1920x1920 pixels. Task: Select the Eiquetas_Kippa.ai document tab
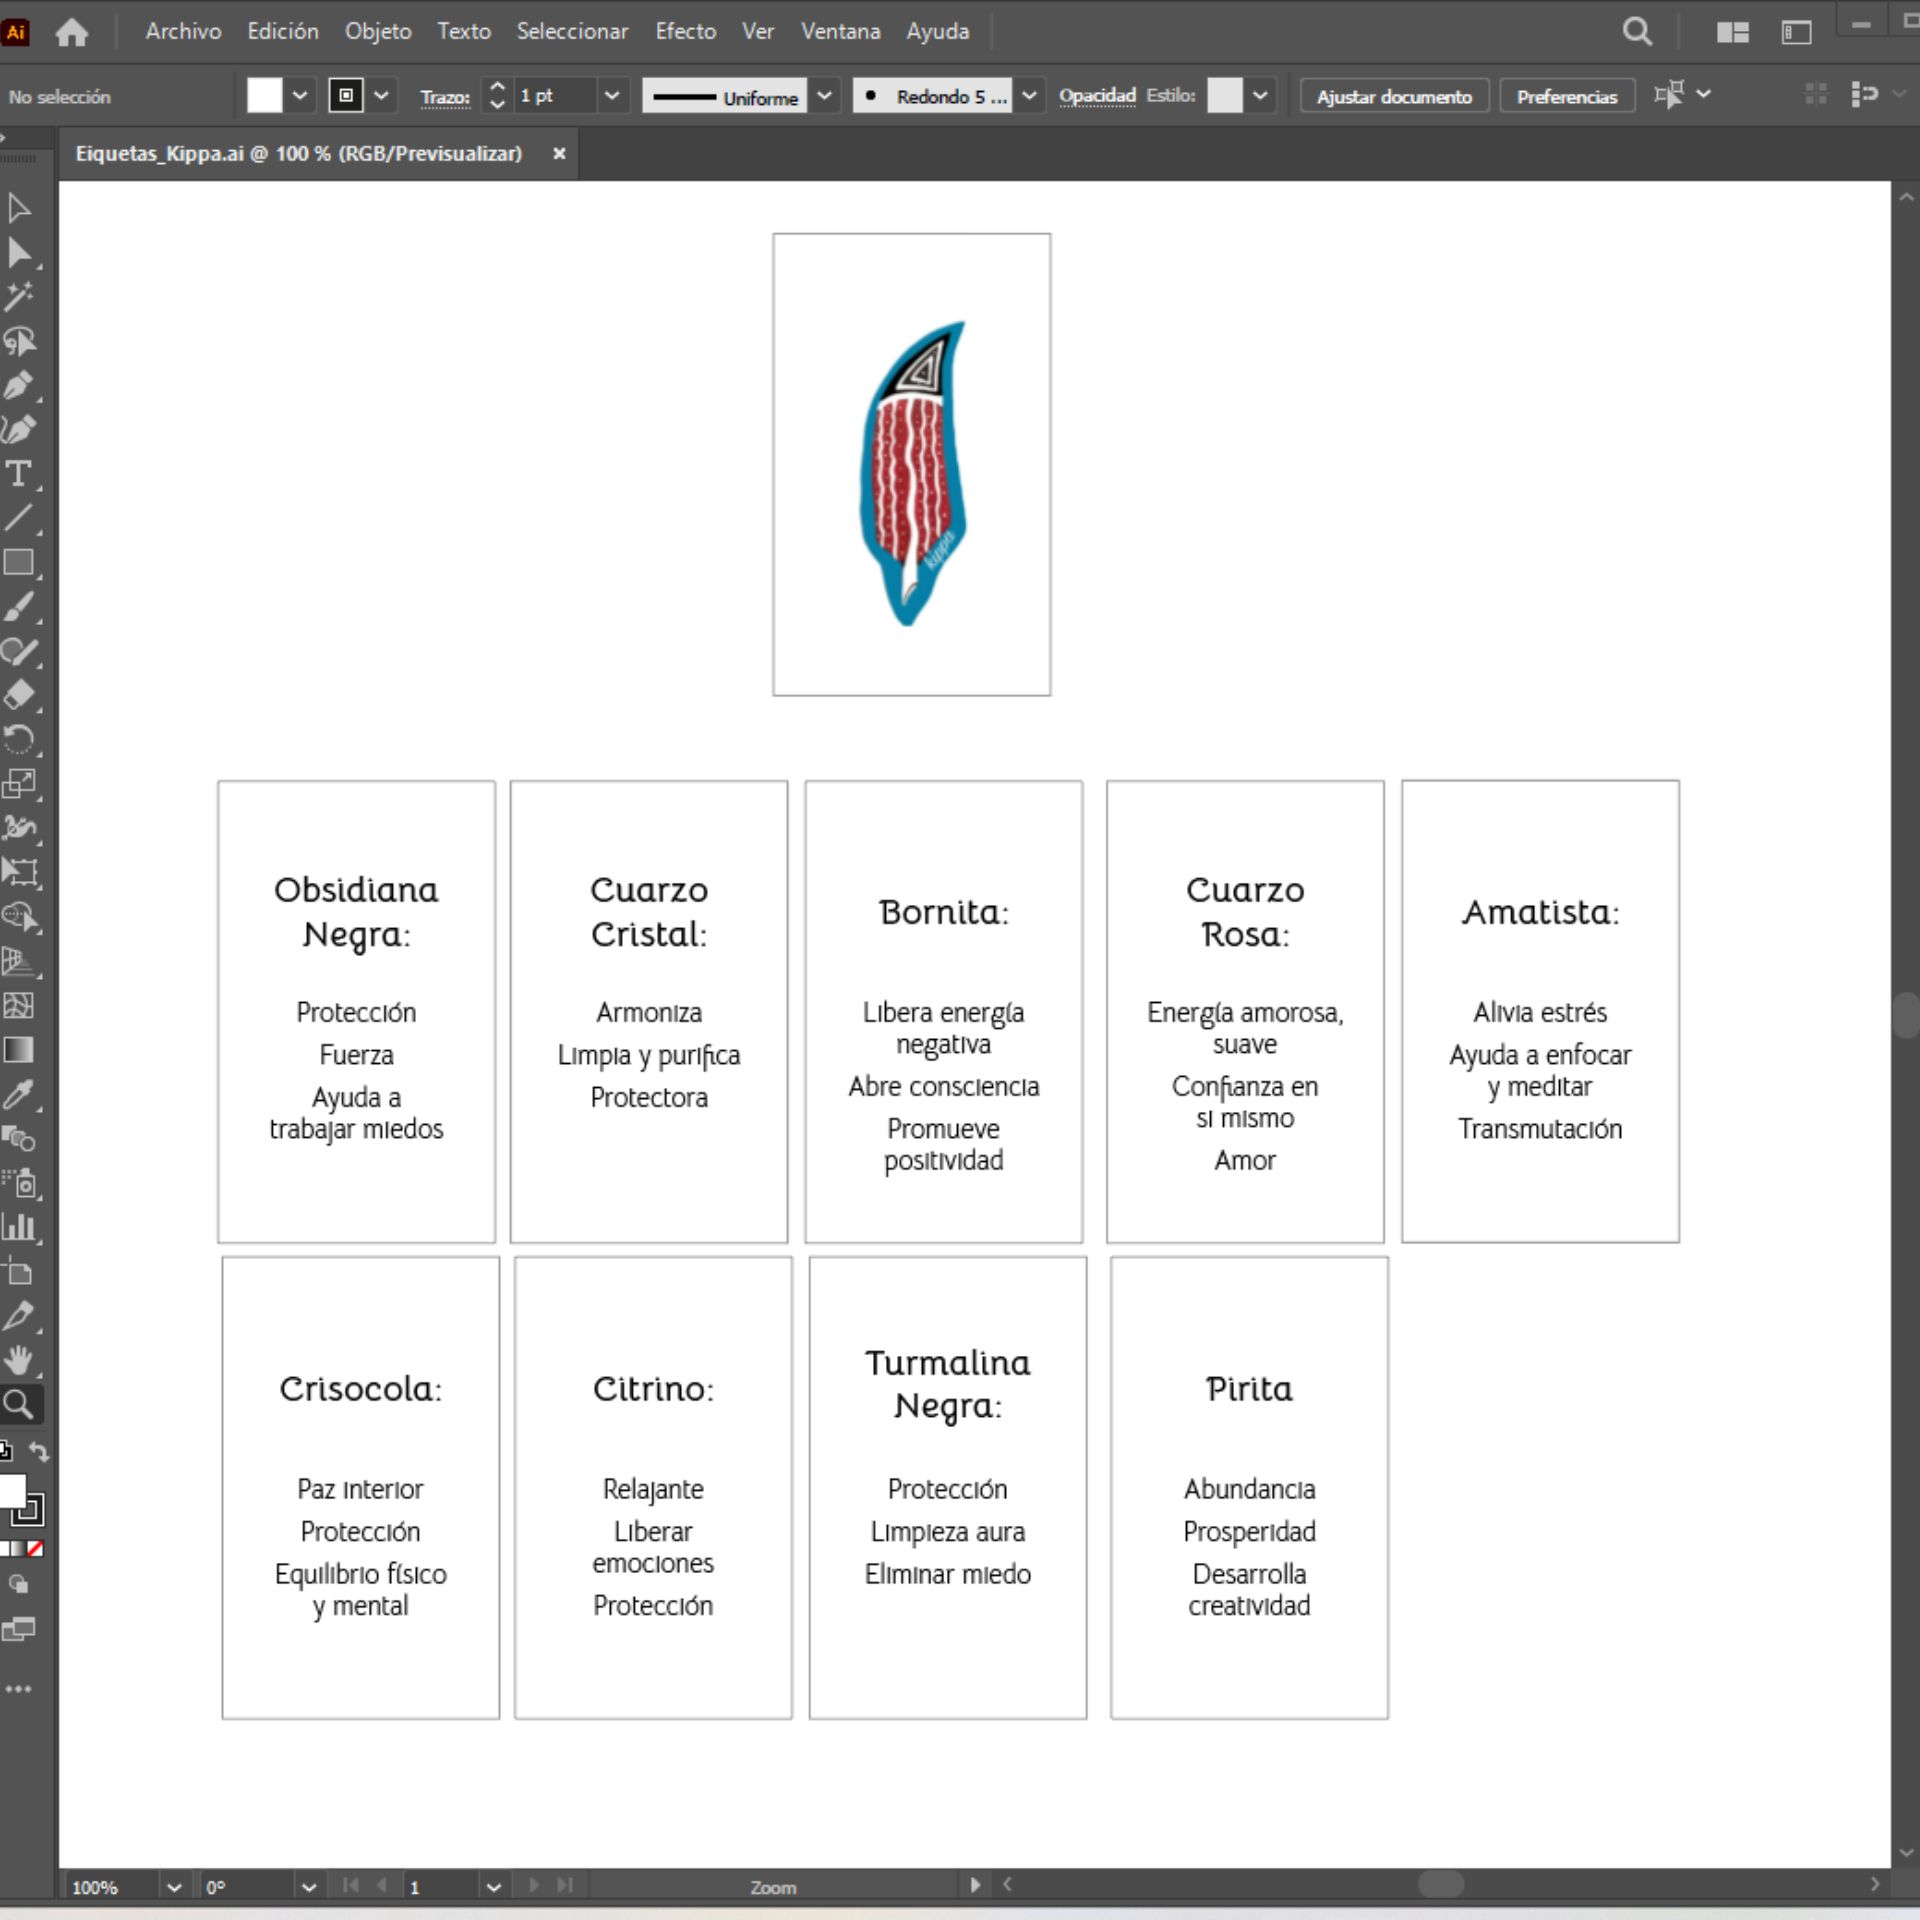coord(300,153)
